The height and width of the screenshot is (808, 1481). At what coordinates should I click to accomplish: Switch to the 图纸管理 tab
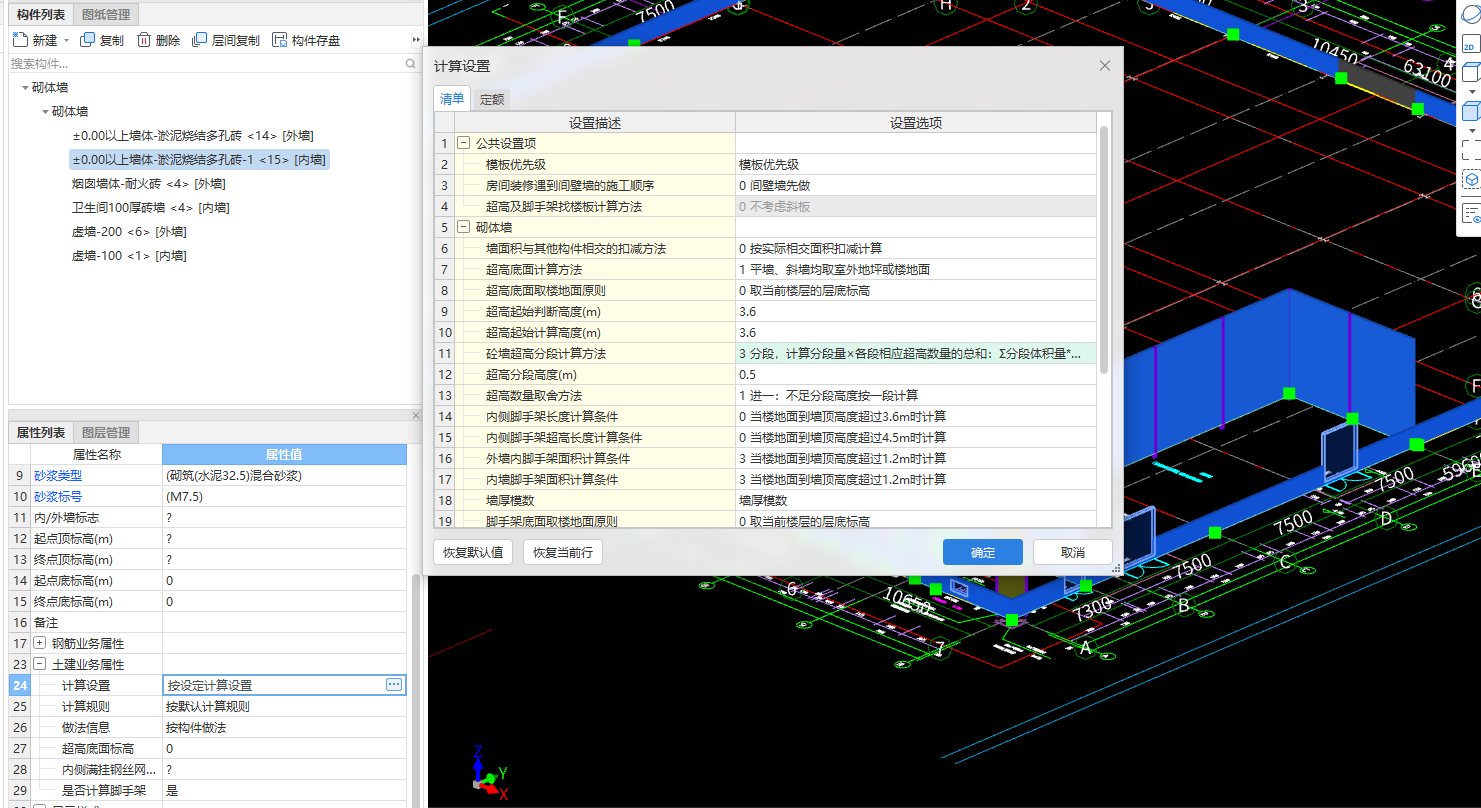[106, 14]
